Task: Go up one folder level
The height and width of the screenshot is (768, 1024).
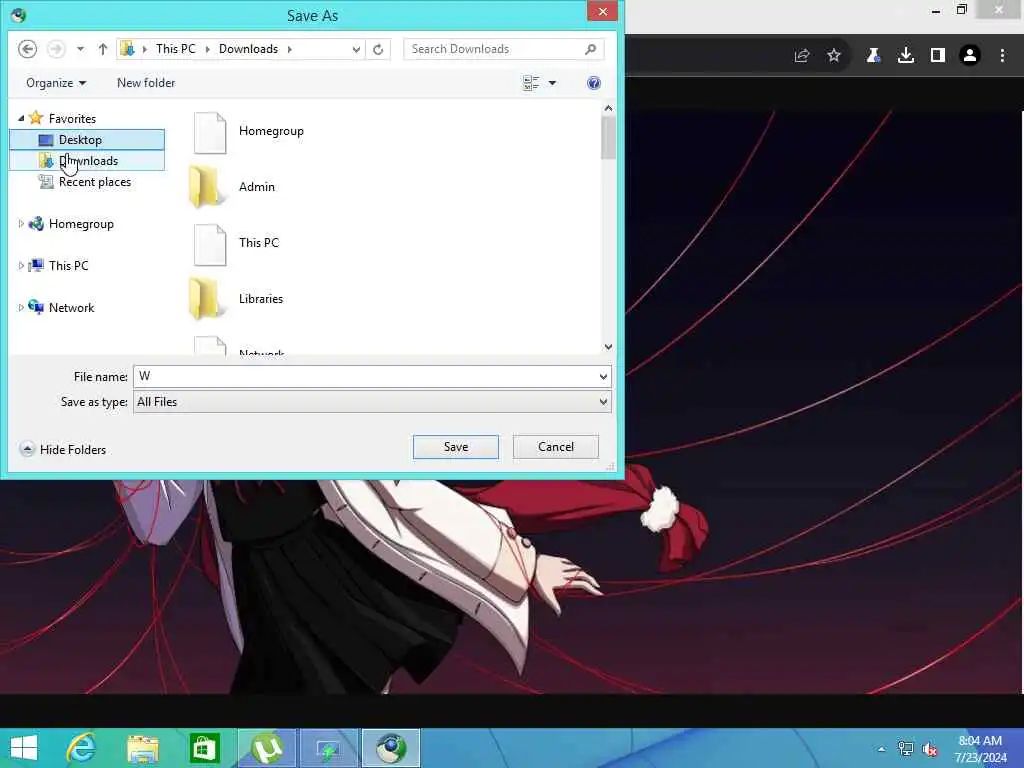Action: [103, 49]
